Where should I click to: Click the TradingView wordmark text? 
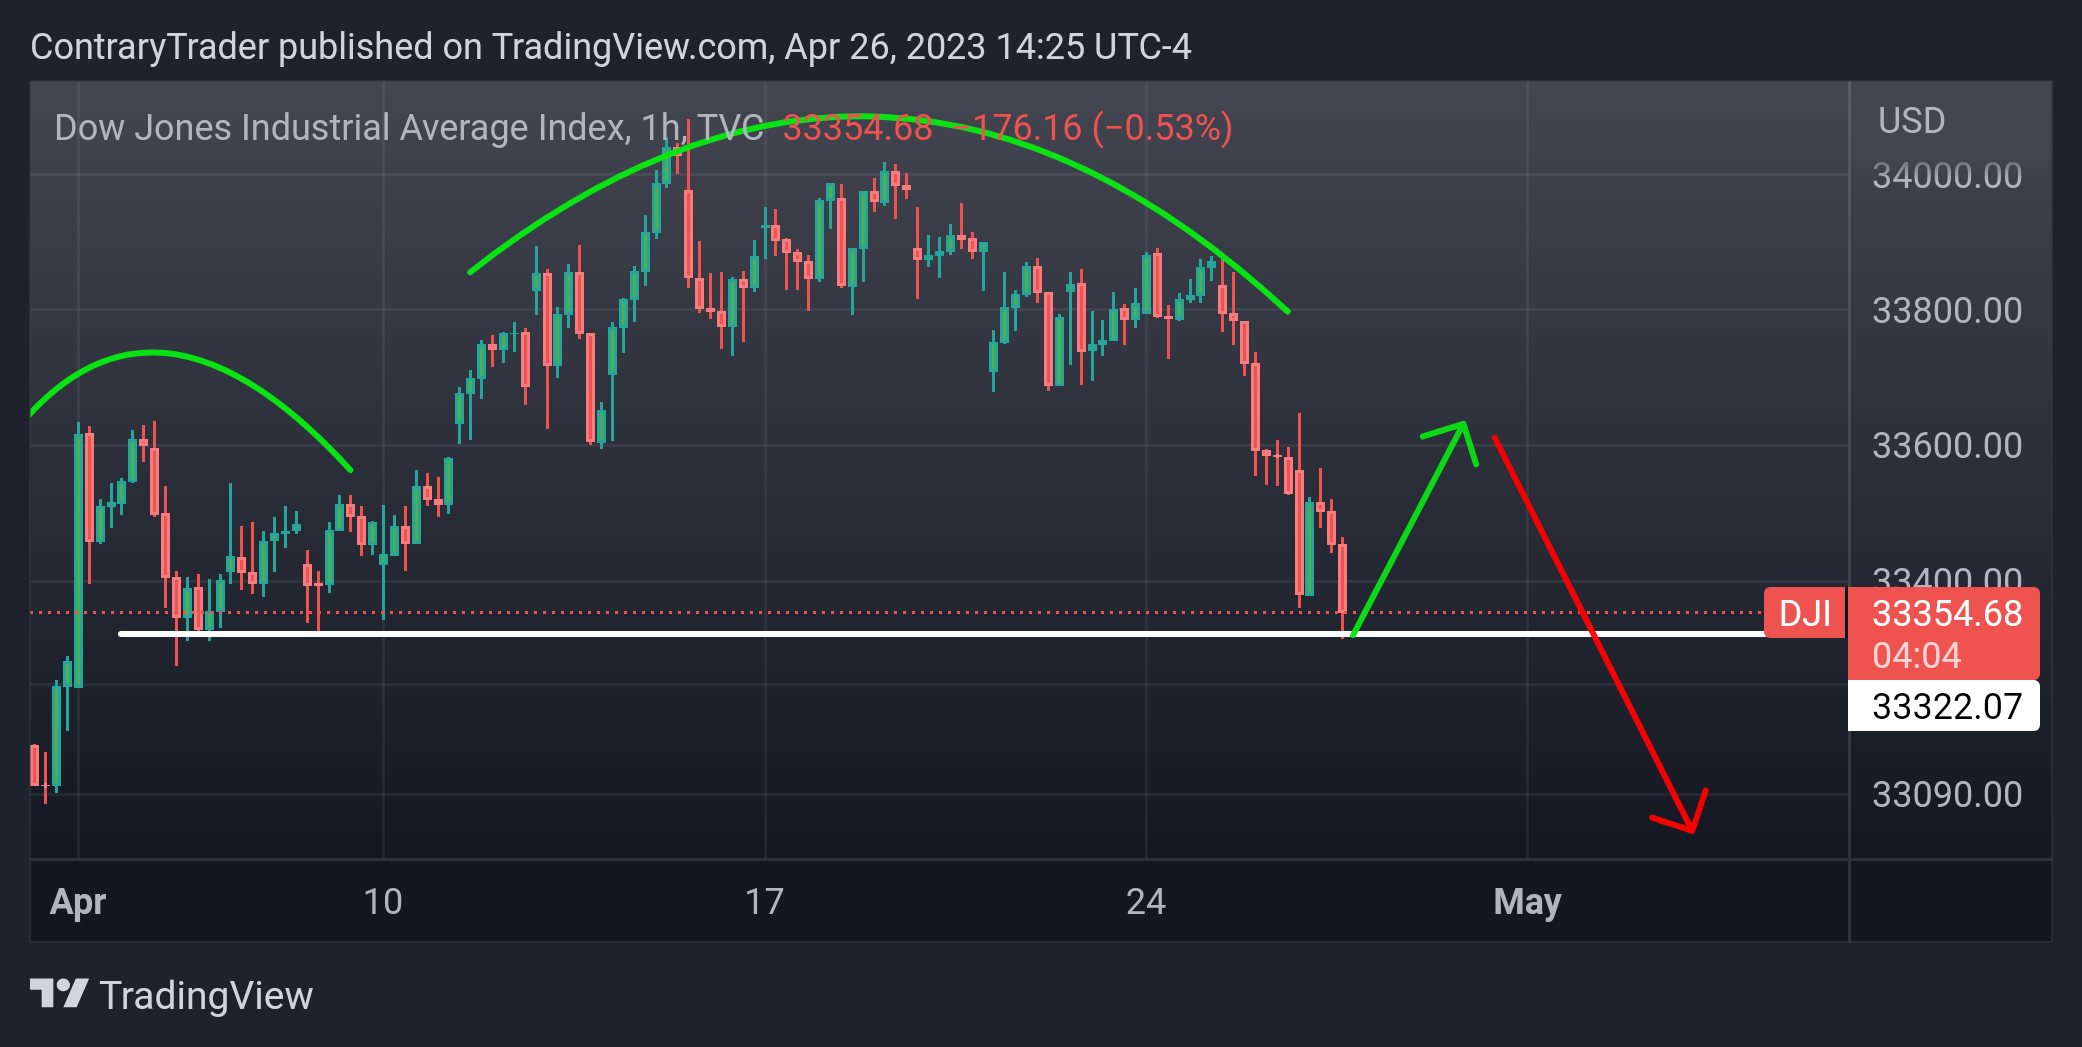[206, 996]
